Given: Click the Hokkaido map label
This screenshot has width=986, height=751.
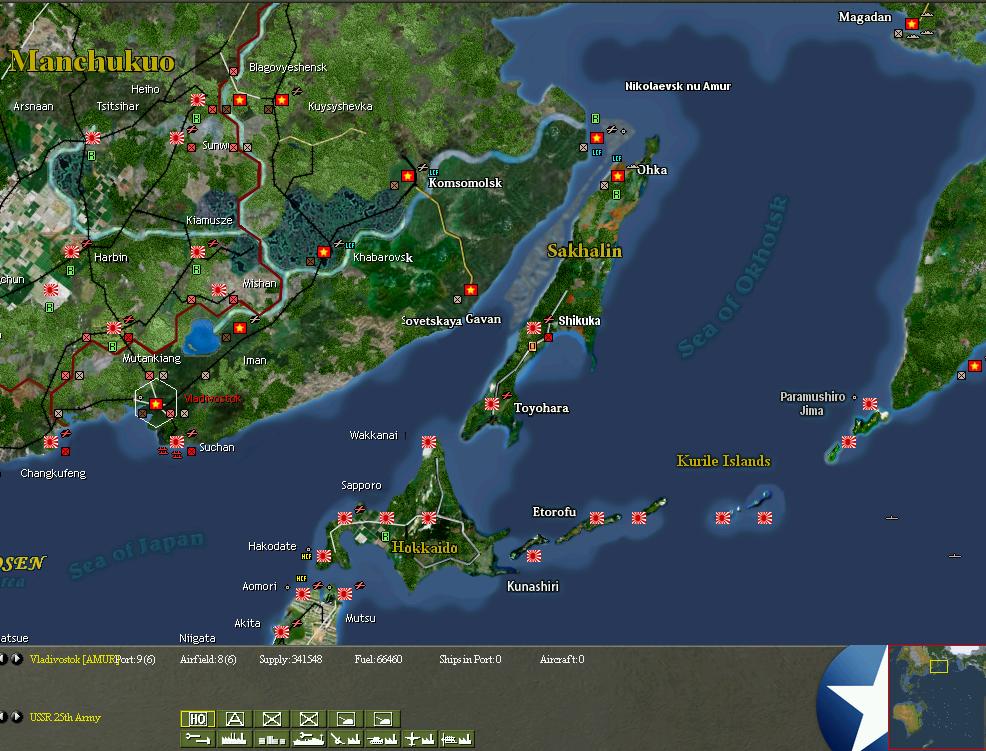Looking at the screenshot, I should coord(424,547).
